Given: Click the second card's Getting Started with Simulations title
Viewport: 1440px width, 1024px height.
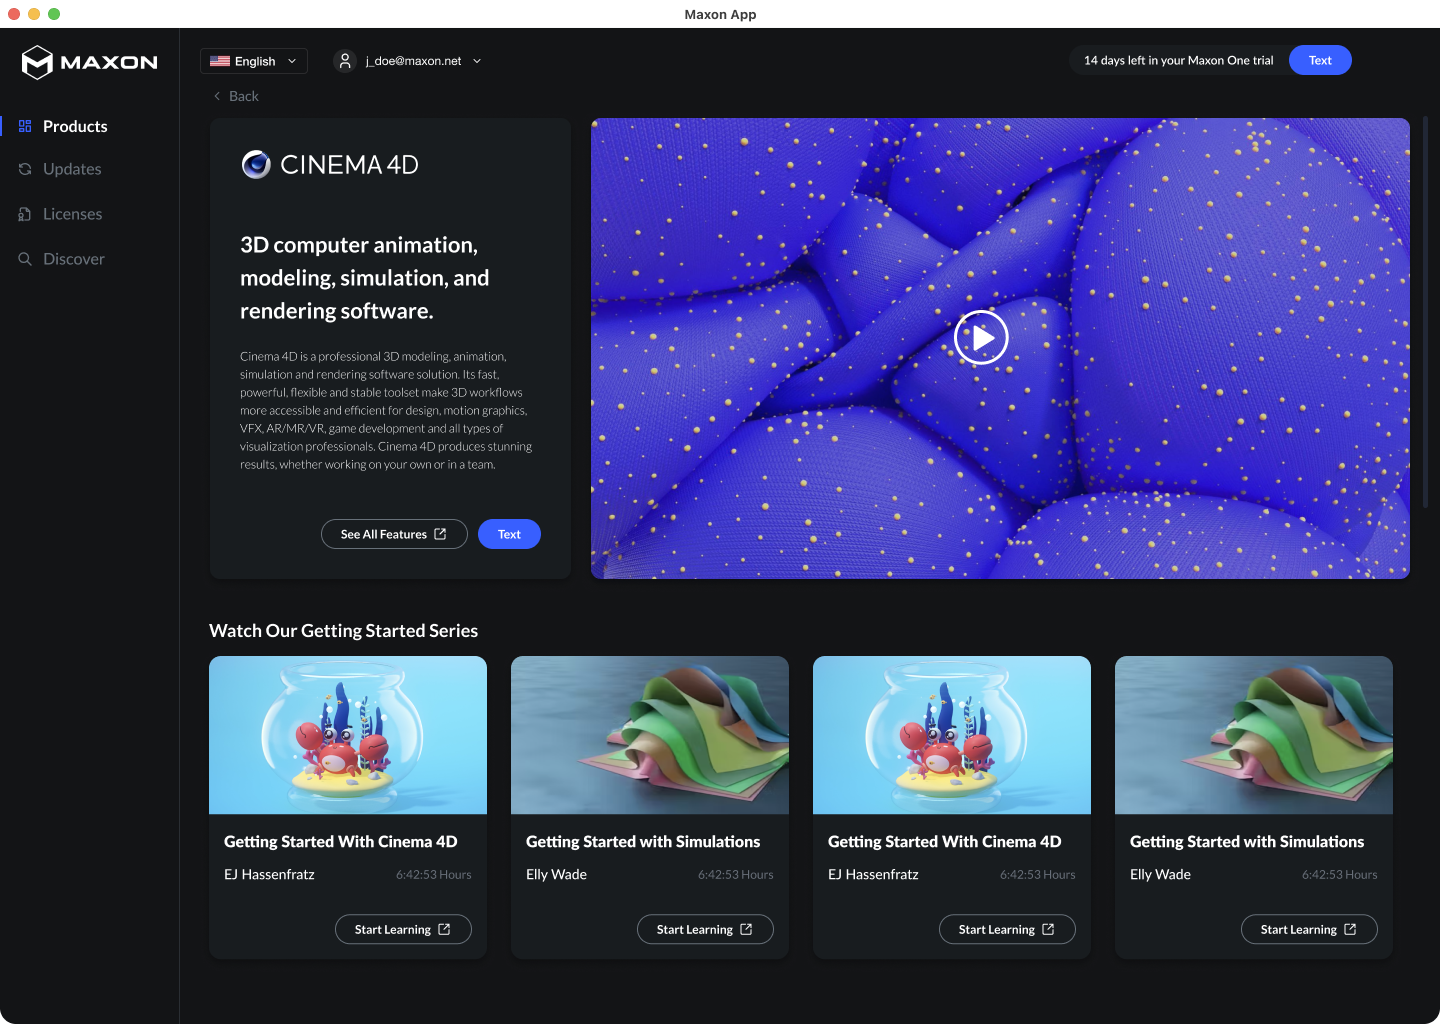Looking at the screenshot, I should click(x=643, y=842).
